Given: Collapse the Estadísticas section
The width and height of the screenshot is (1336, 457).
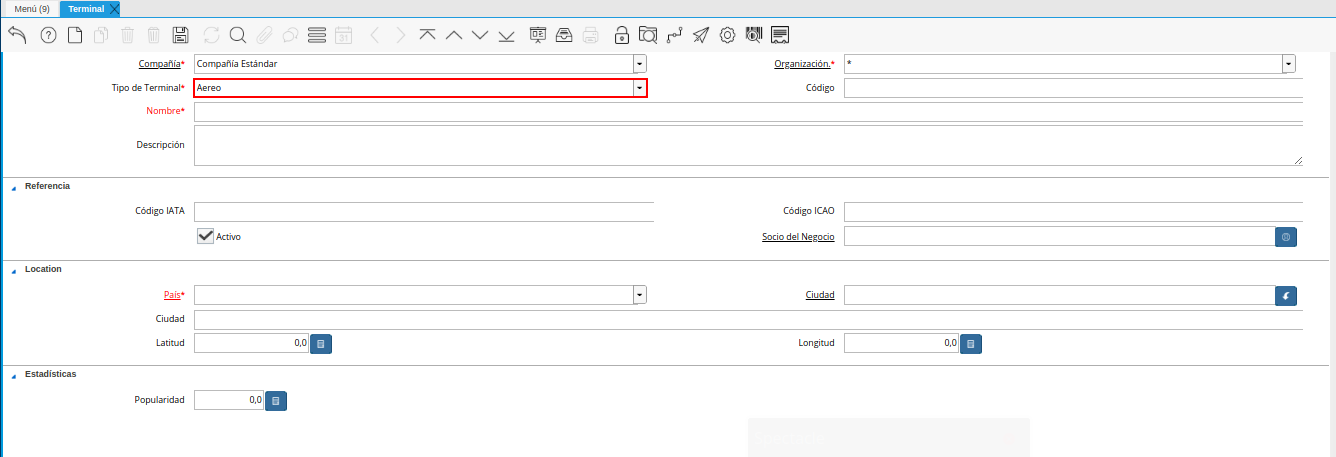Looking at the screenshot, I should coord(13,375).
